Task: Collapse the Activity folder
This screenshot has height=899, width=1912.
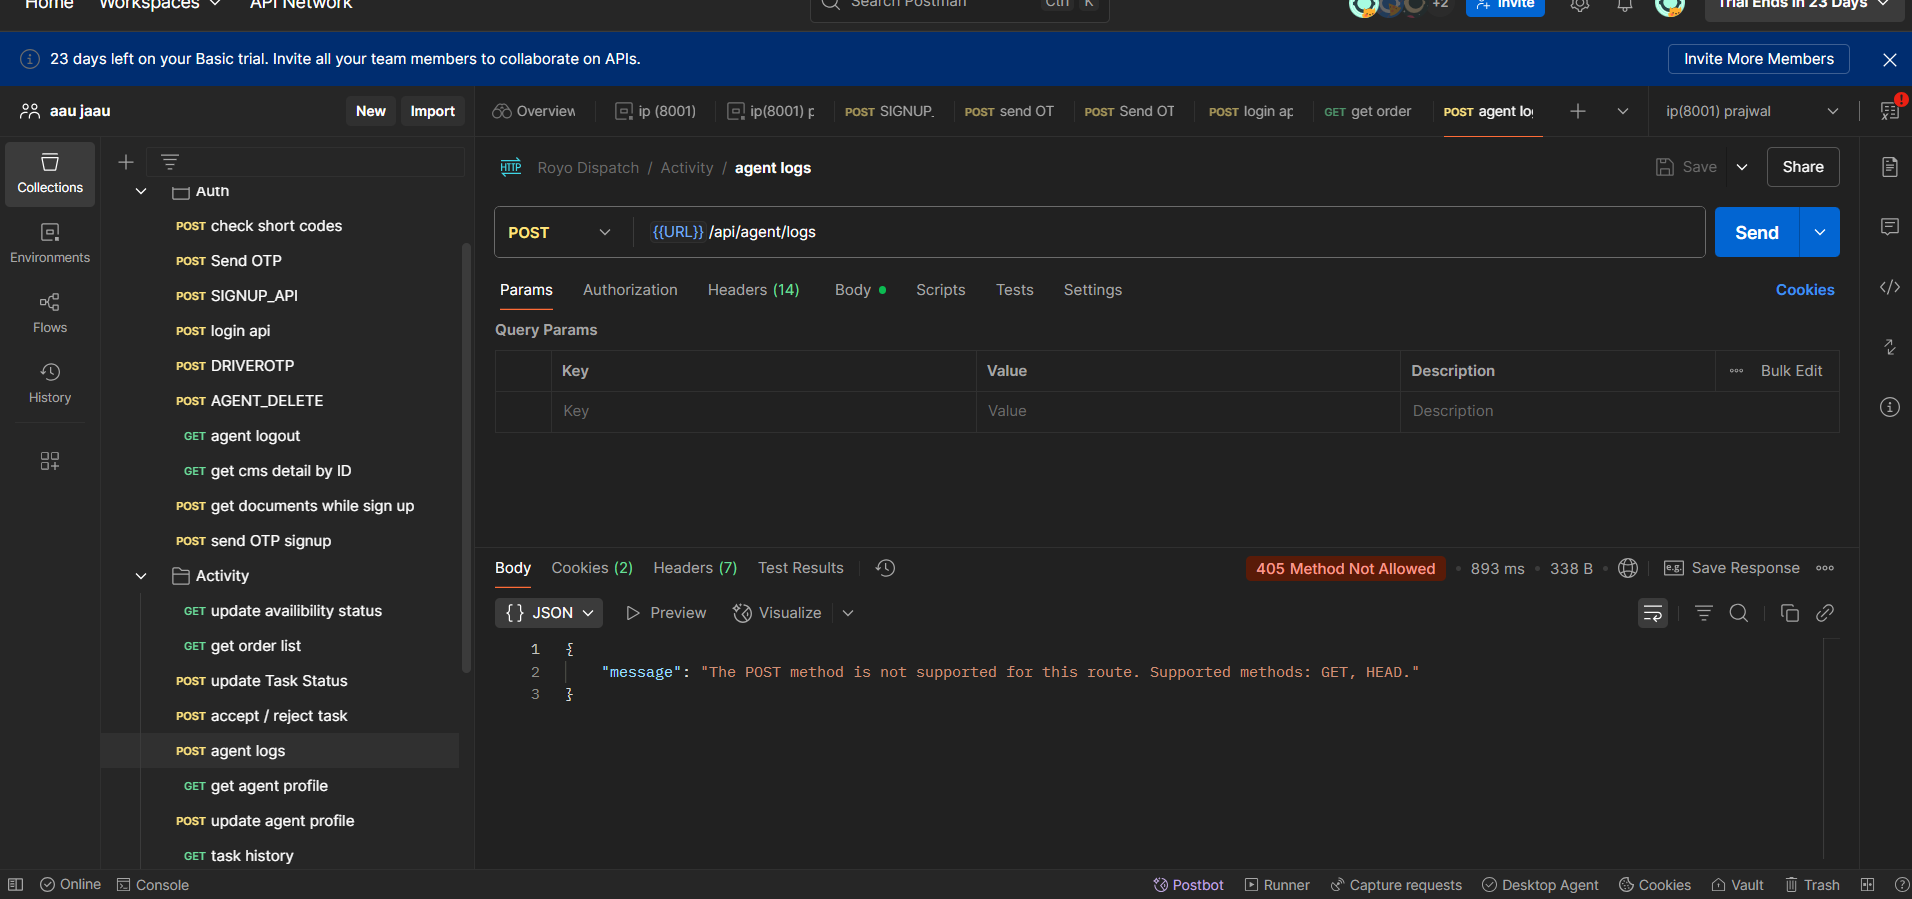Action: pyautogui.click(x=141, y=576)
